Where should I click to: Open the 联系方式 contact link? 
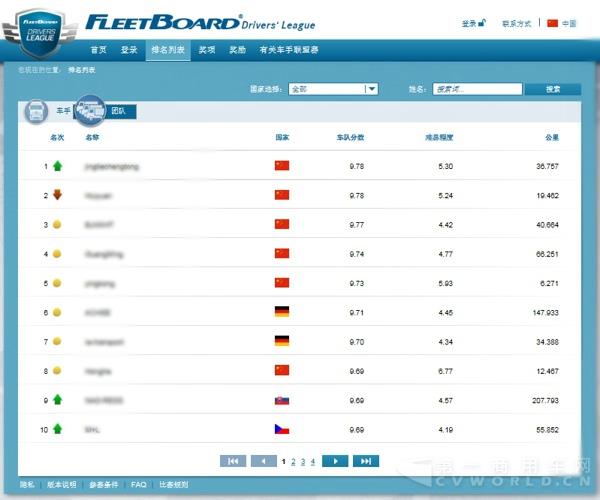517,24
